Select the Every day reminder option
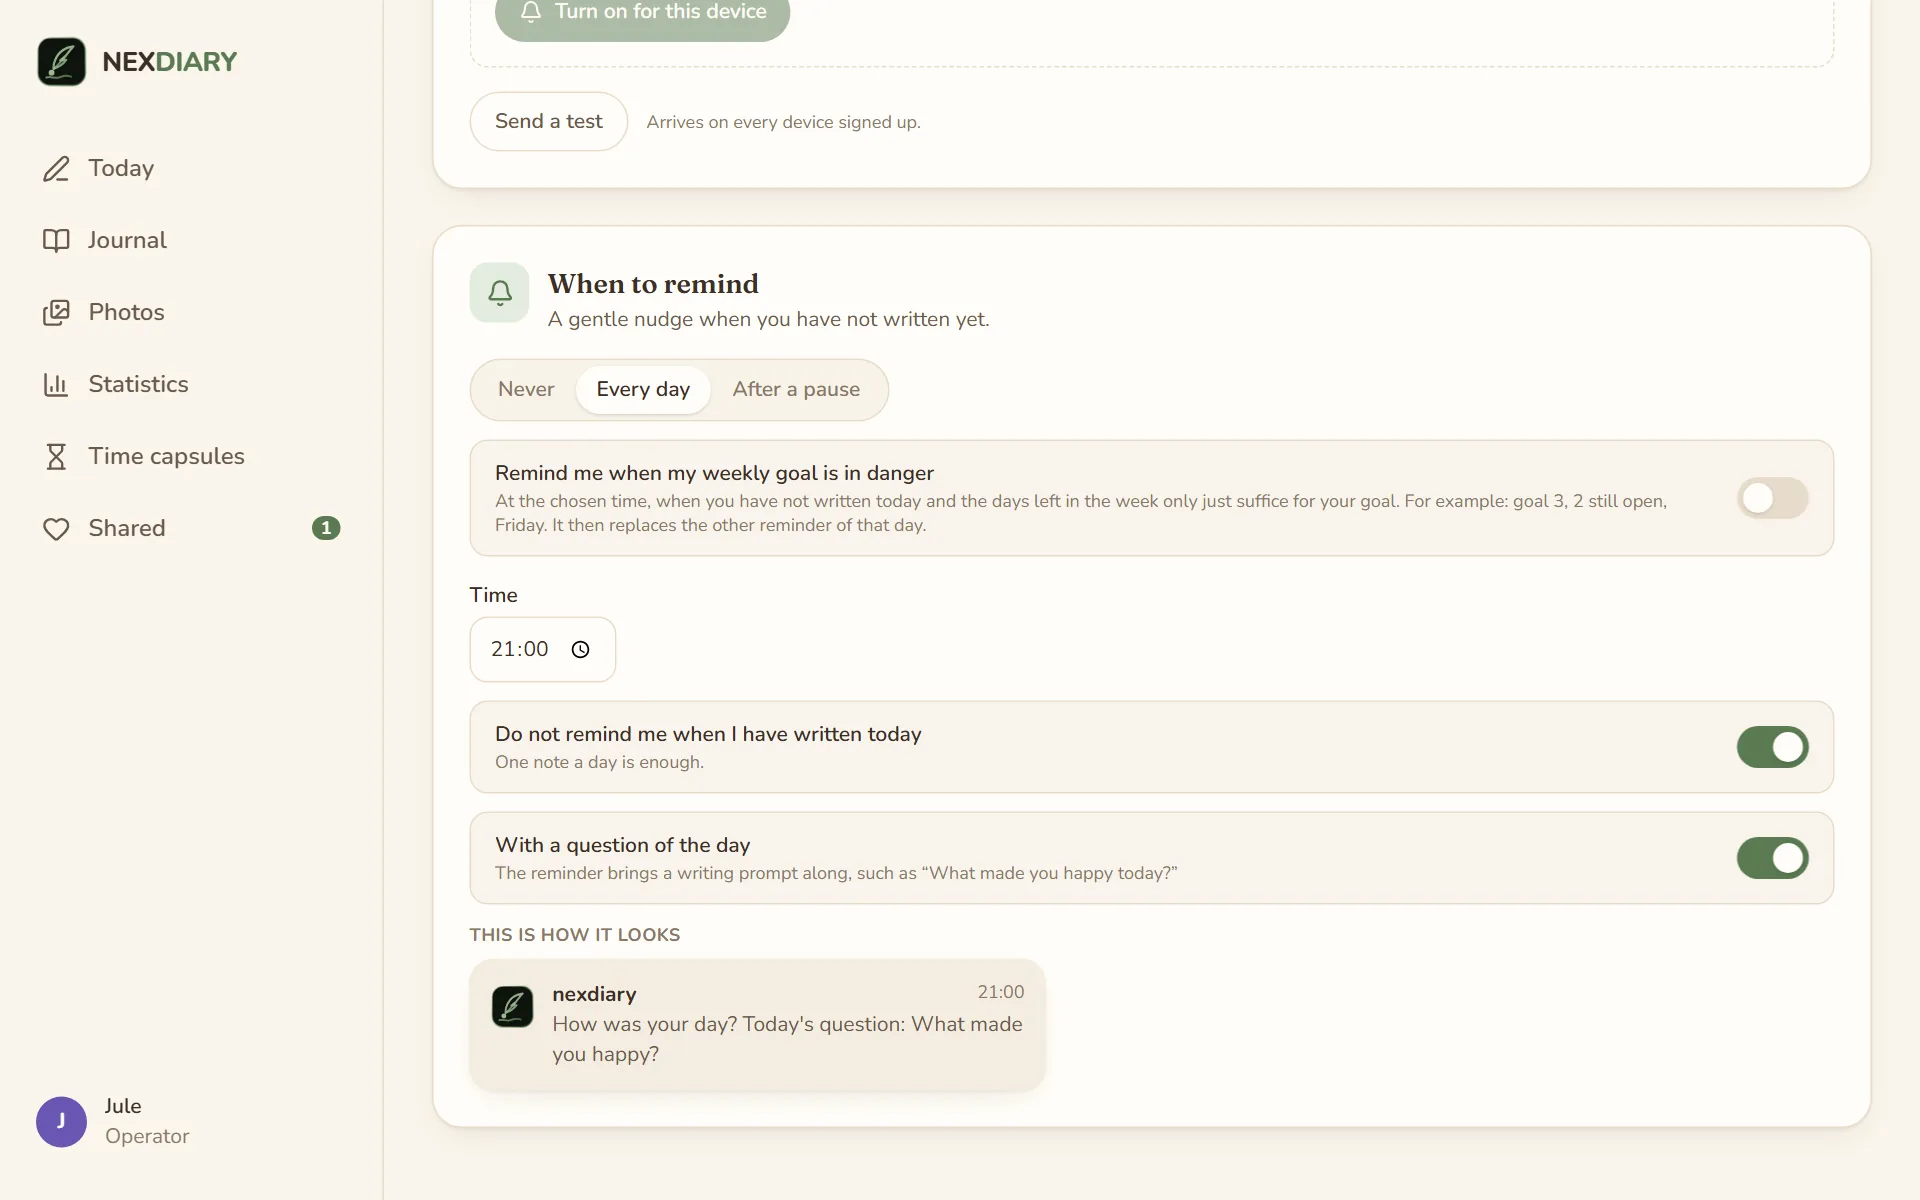 tap(643, 390)
